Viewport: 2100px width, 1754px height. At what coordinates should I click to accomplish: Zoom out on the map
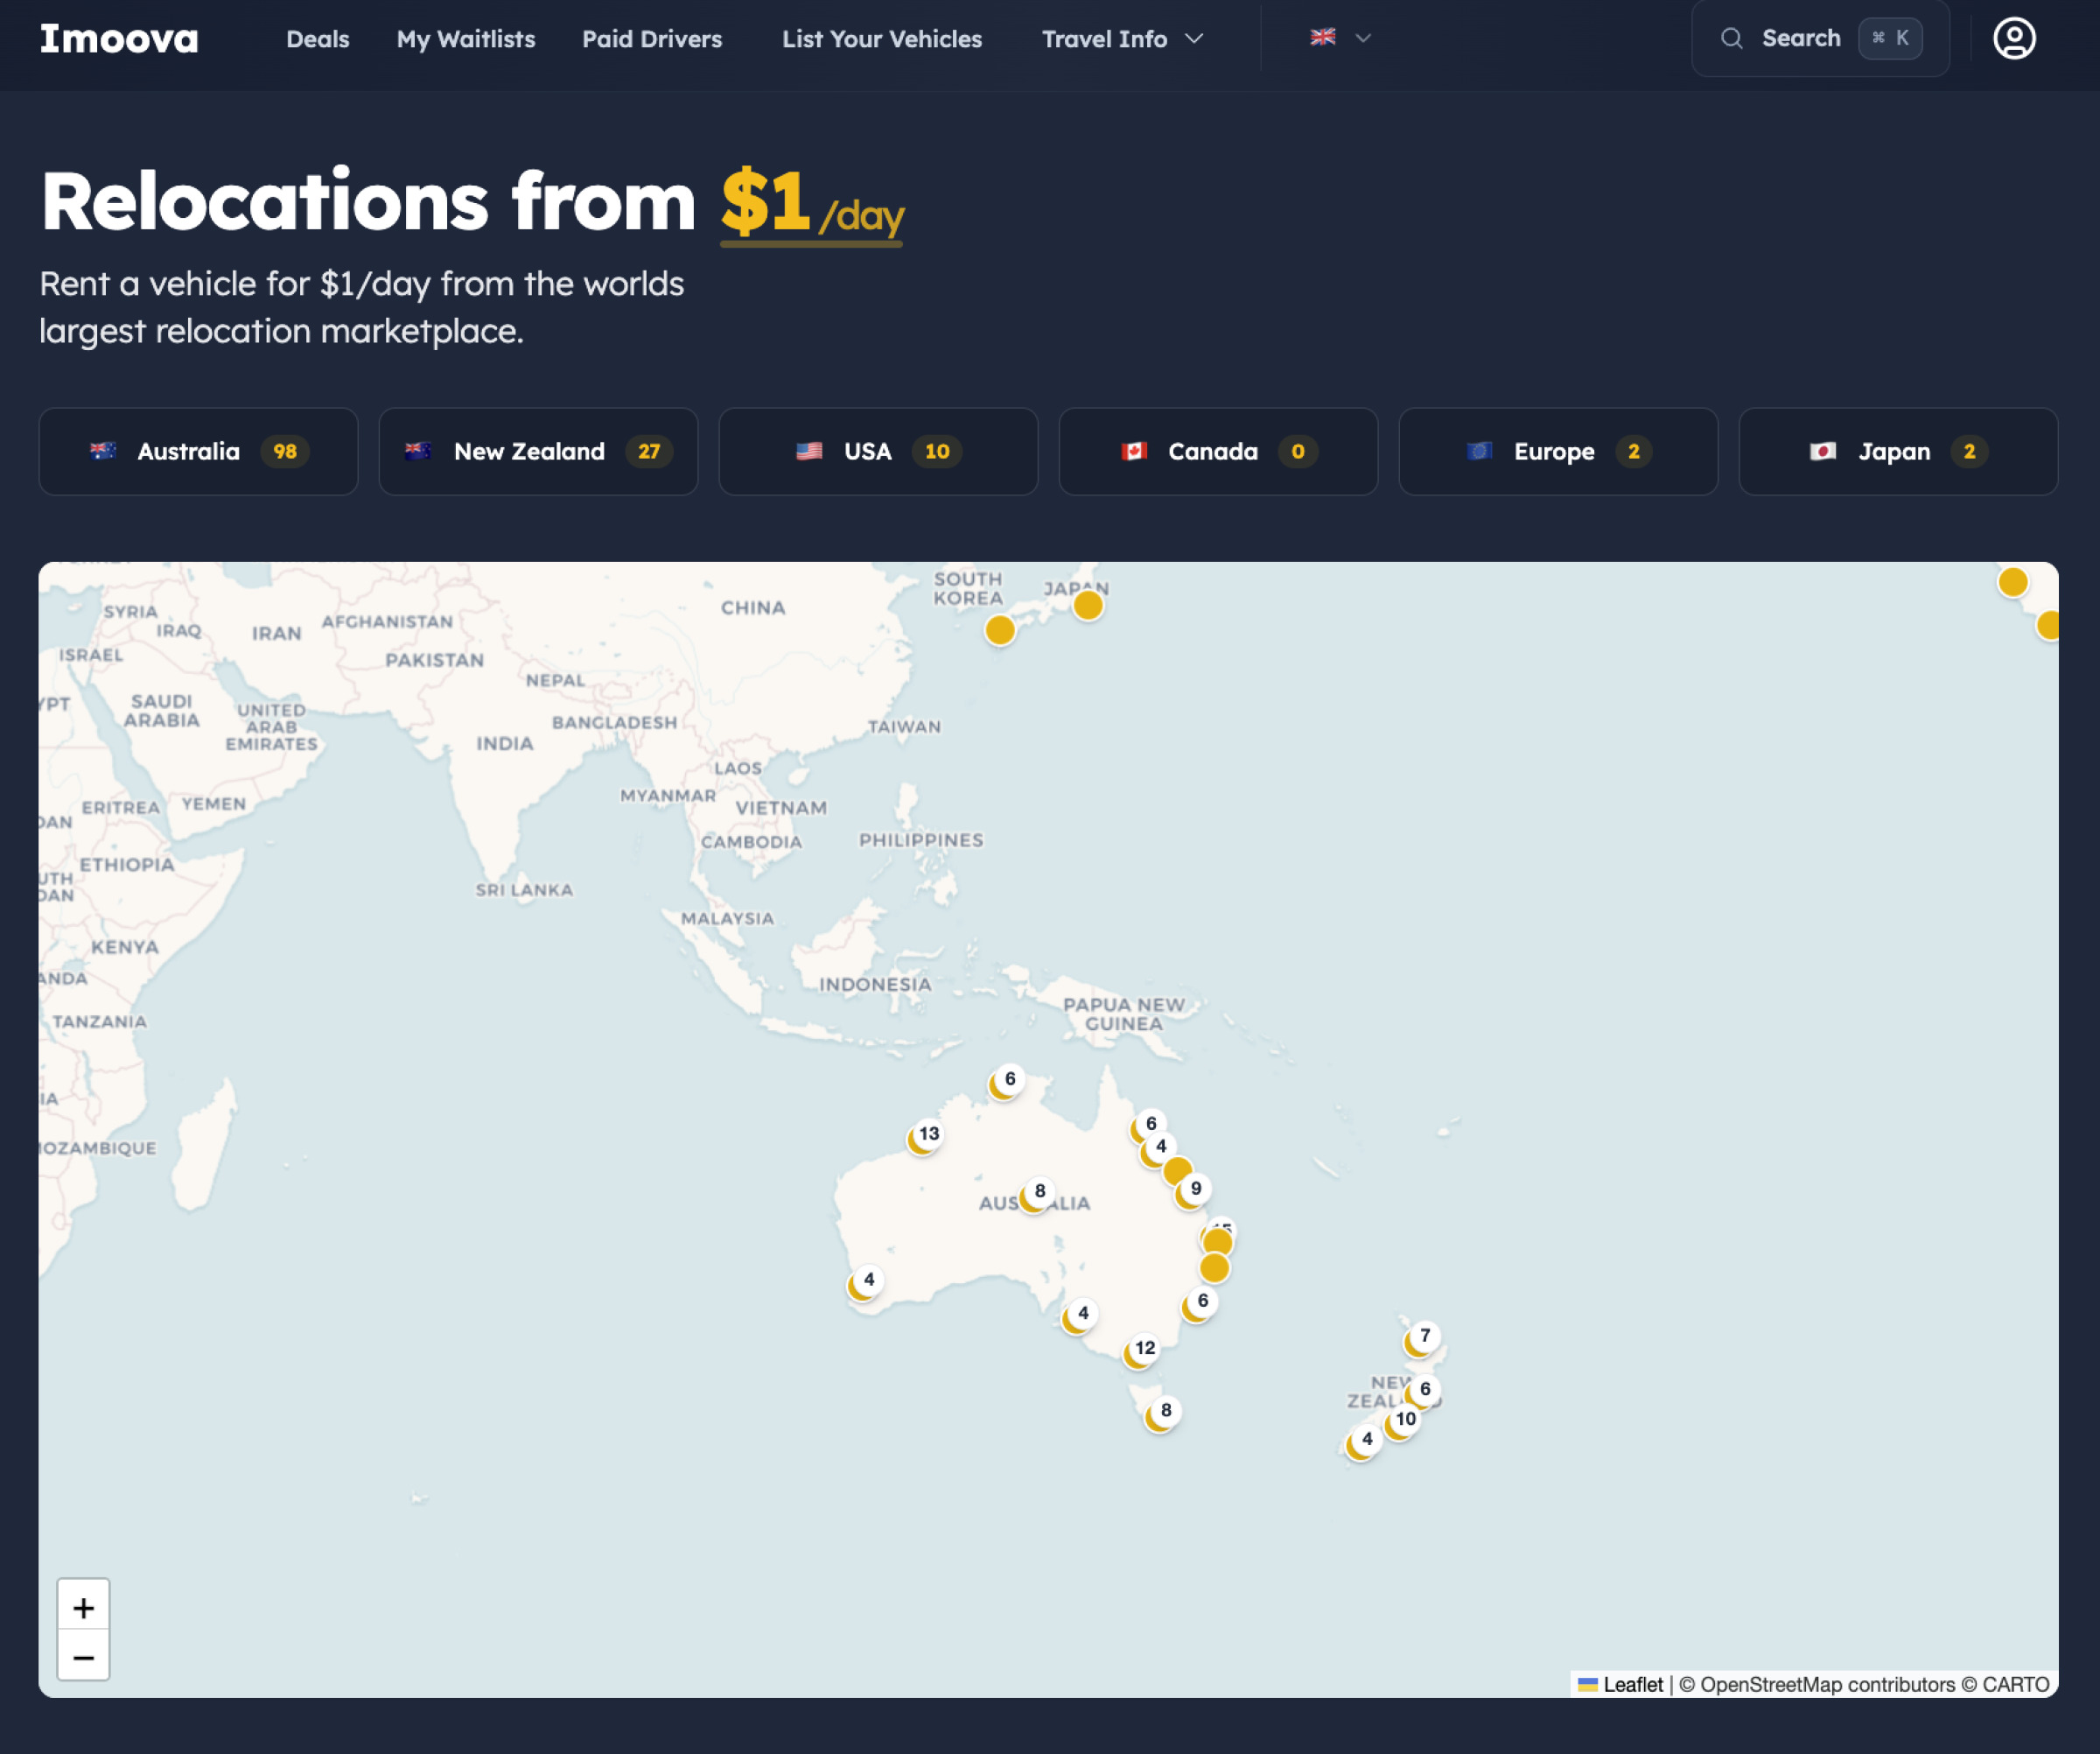pos(84,1656)
